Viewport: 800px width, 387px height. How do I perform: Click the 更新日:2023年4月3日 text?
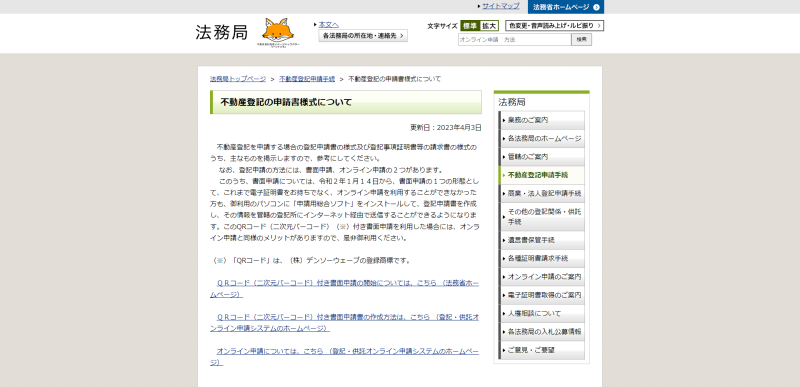pos(445,127)
